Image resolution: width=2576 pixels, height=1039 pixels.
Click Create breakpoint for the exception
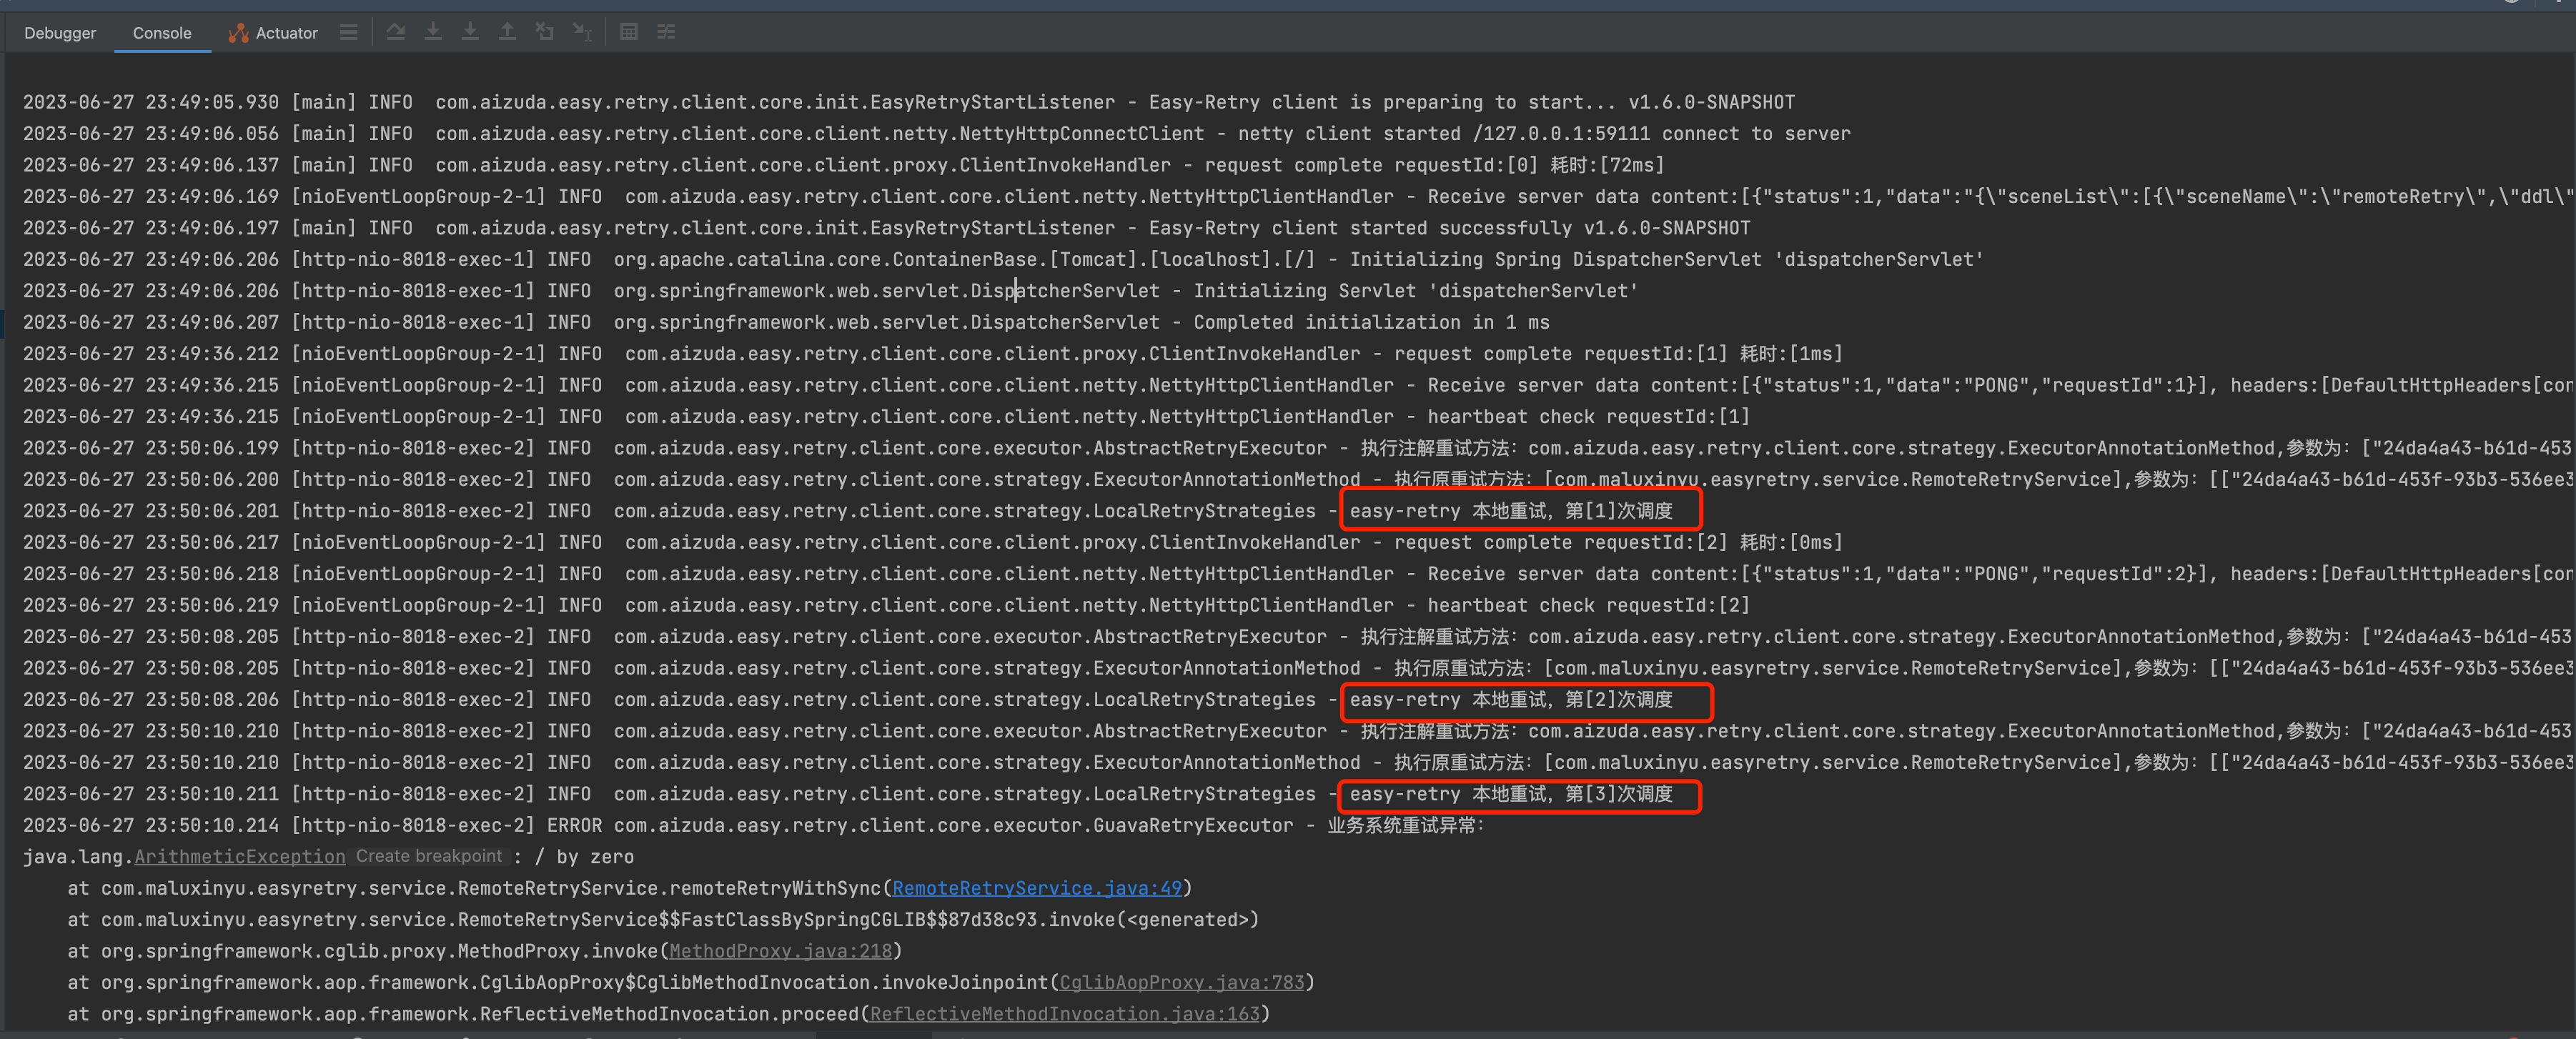coord(429,856)
